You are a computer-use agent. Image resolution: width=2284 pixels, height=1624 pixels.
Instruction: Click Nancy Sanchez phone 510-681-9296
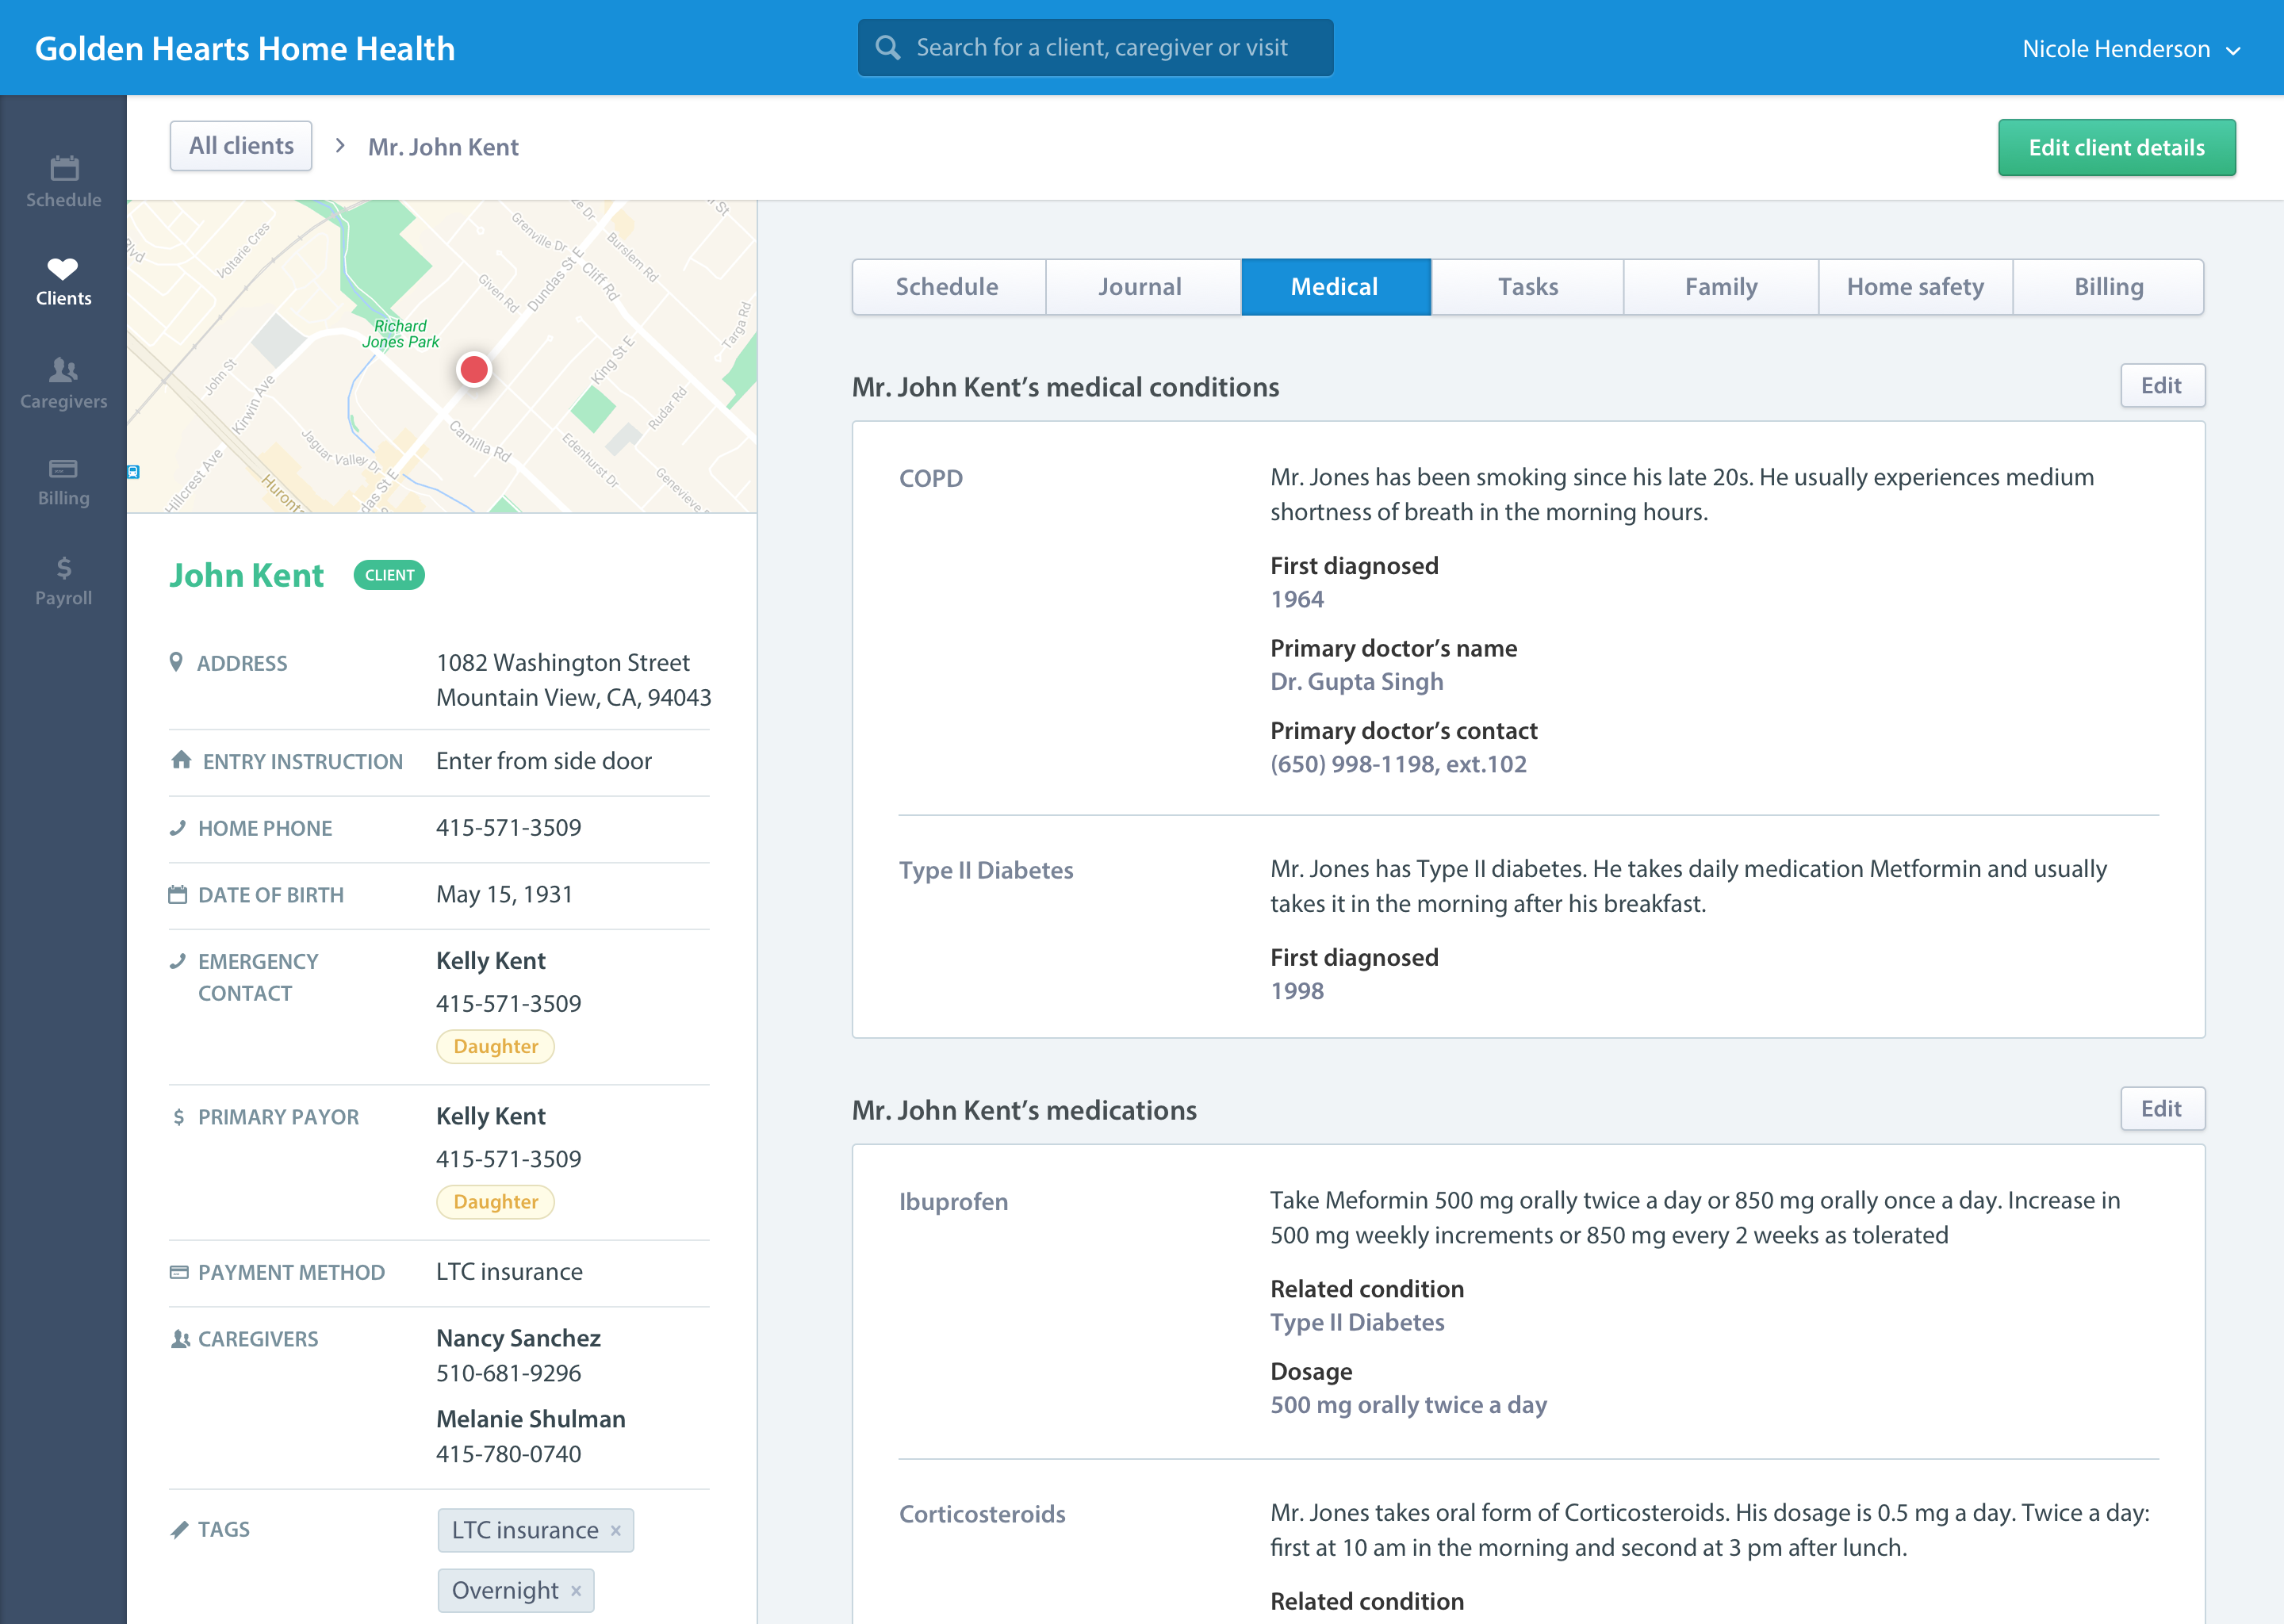click(x=508, y=1373)
